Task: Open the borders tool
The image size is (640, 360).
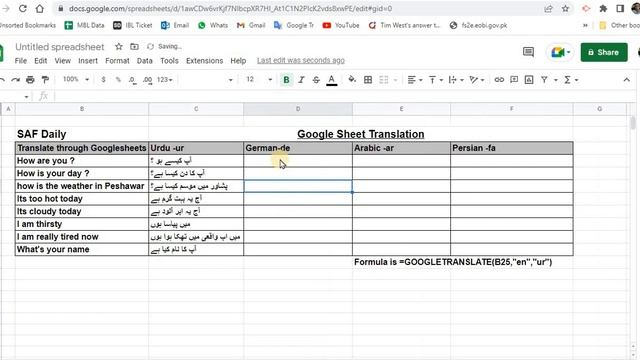Action: click(x=368, y=80)
